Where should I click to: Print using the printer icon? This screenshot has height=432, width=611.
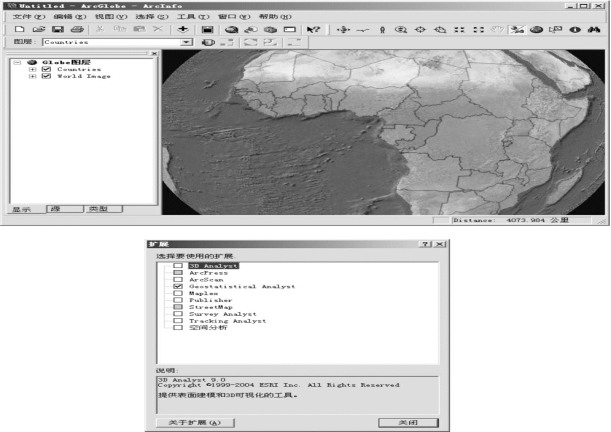(x=77, y=29)
